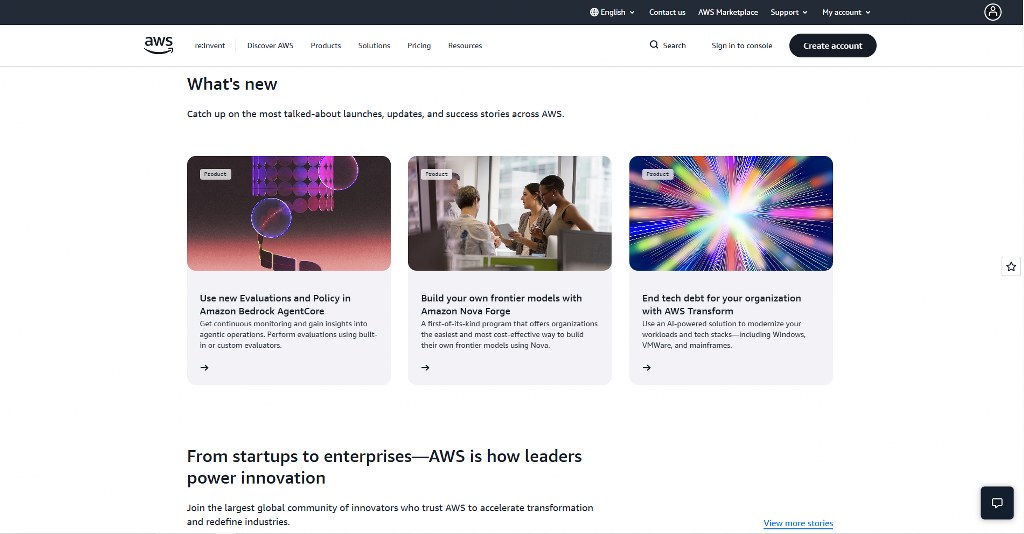Open Amazon Nova Forge card title

pyautogui.click(x=502, y=304)
